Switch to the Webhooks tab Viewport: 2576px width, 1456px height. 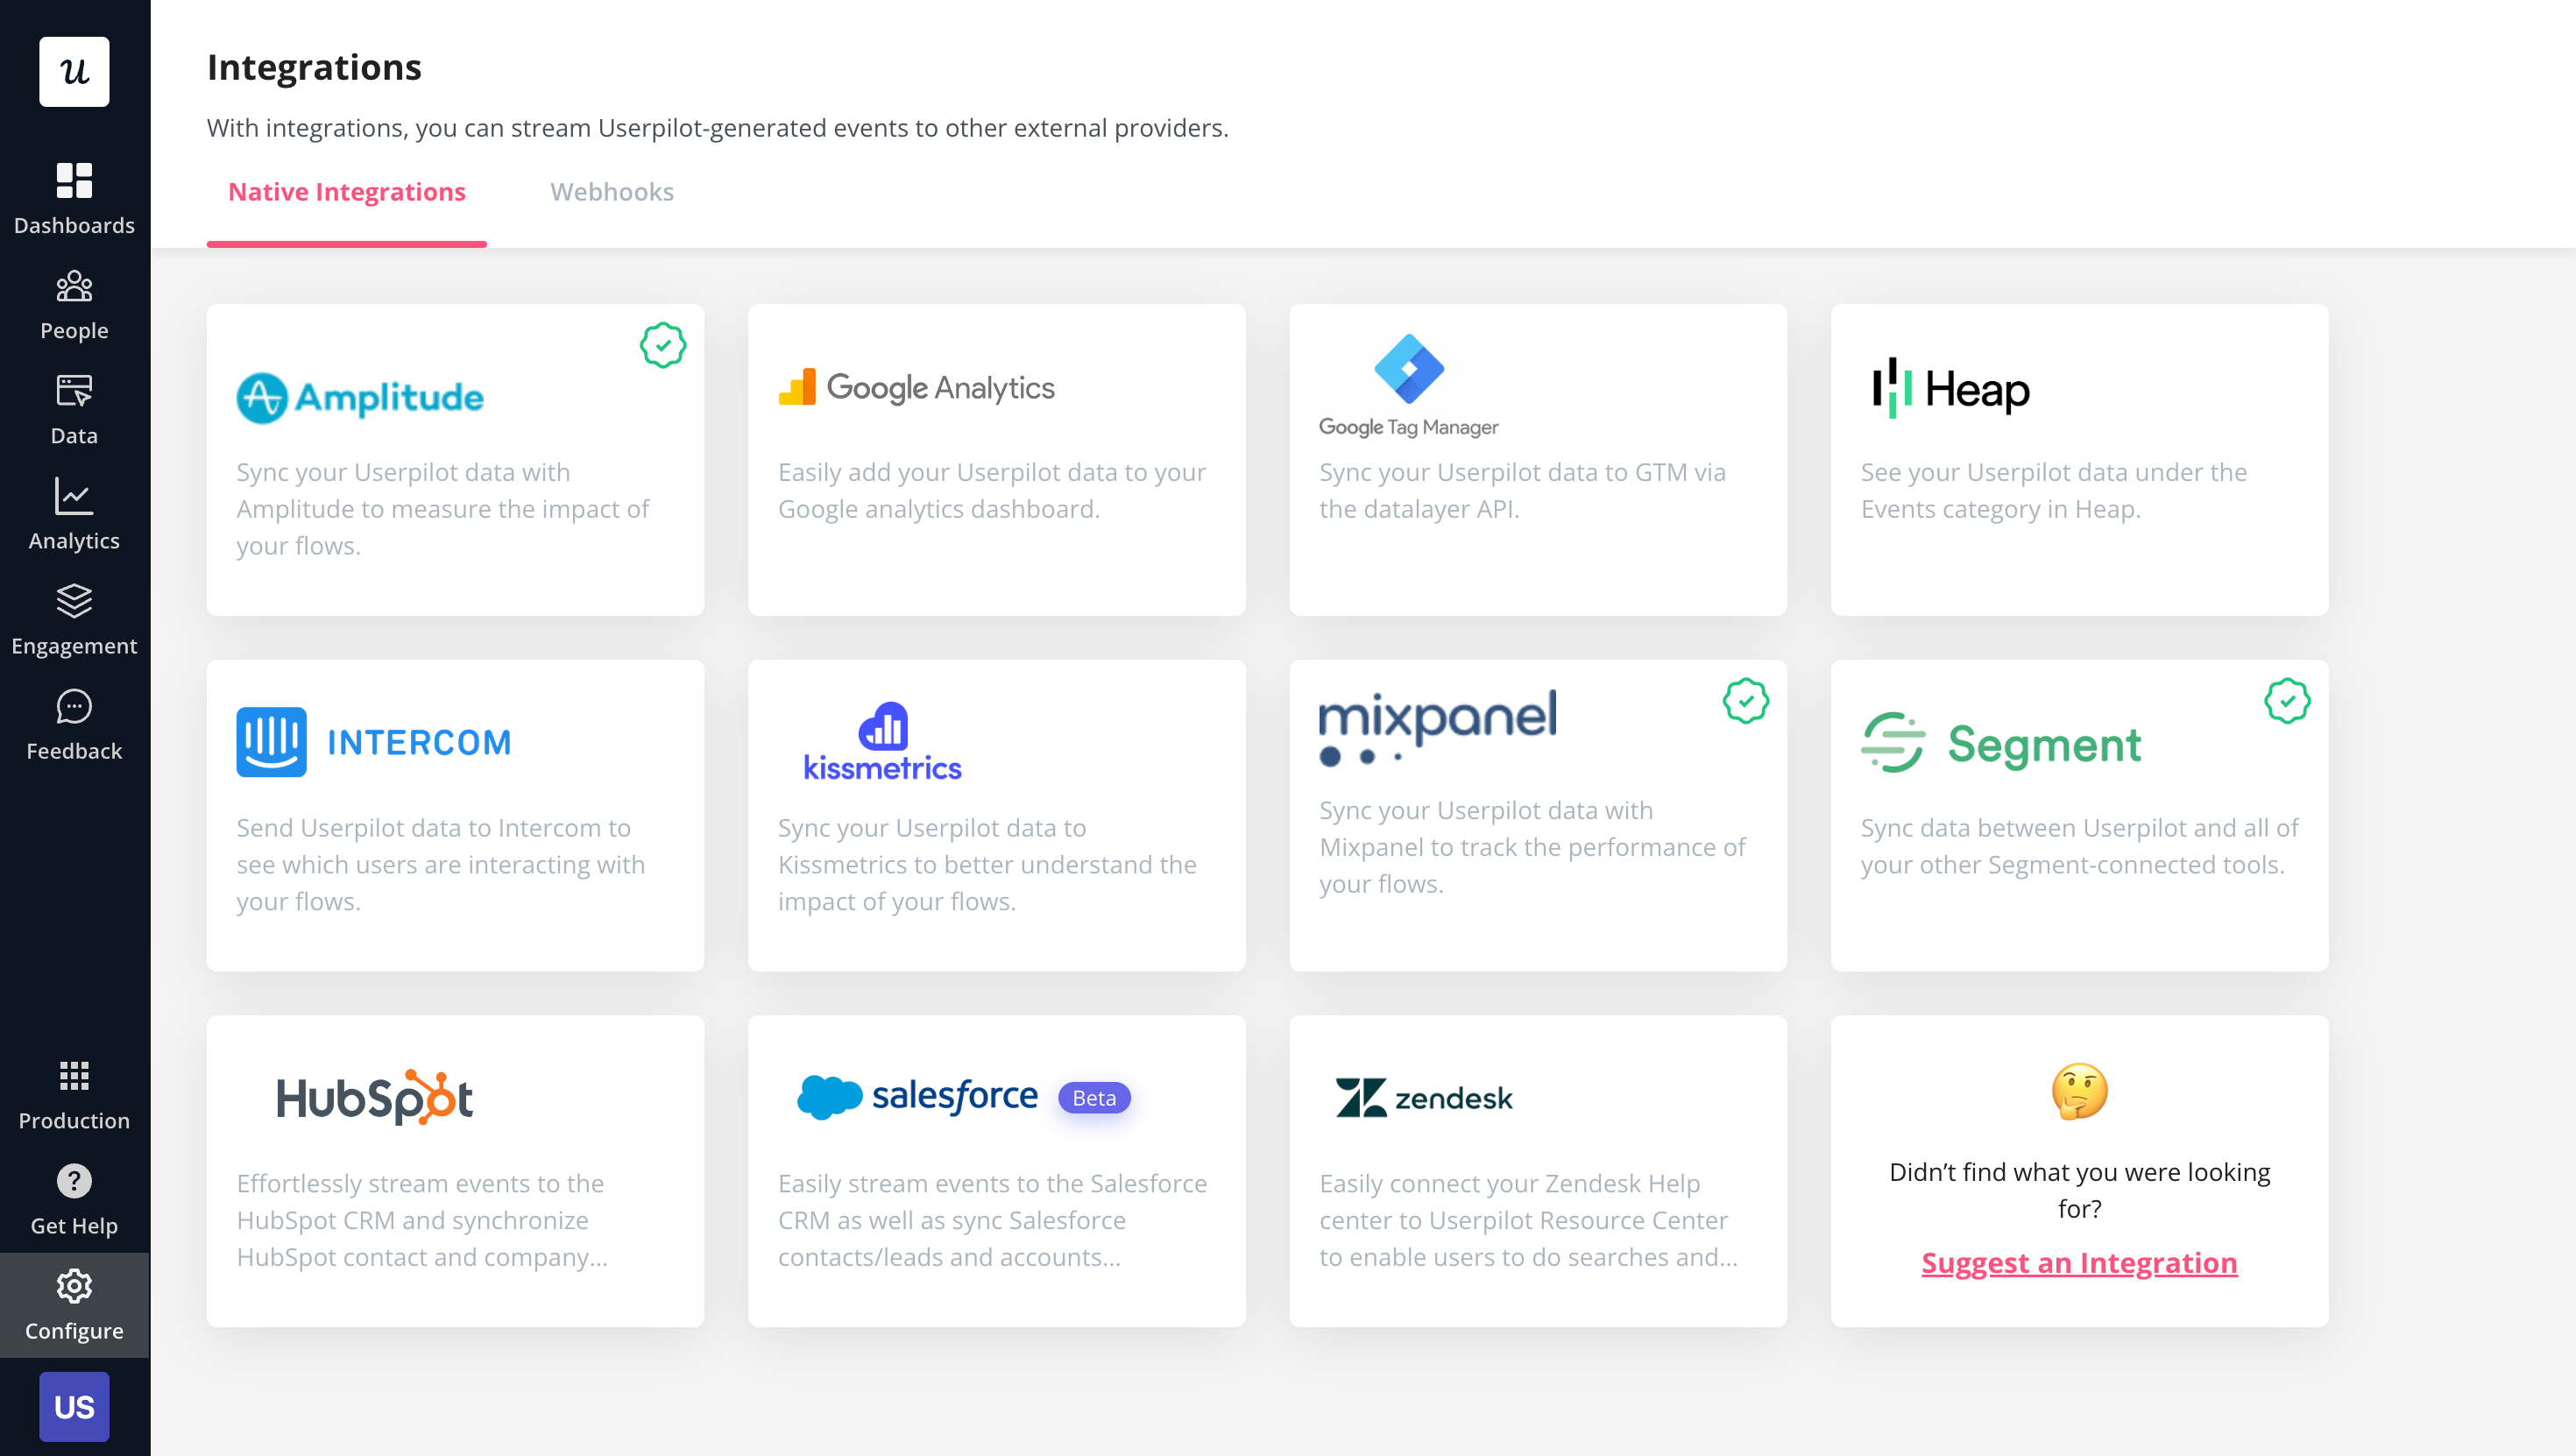(612, 191)
